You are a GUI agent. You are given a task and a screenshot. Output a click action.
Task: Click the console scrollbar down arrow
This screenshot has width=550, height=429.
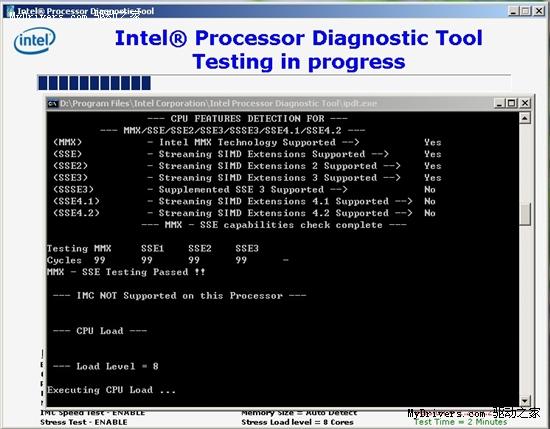pyautogui.click(x=524, y=400)
